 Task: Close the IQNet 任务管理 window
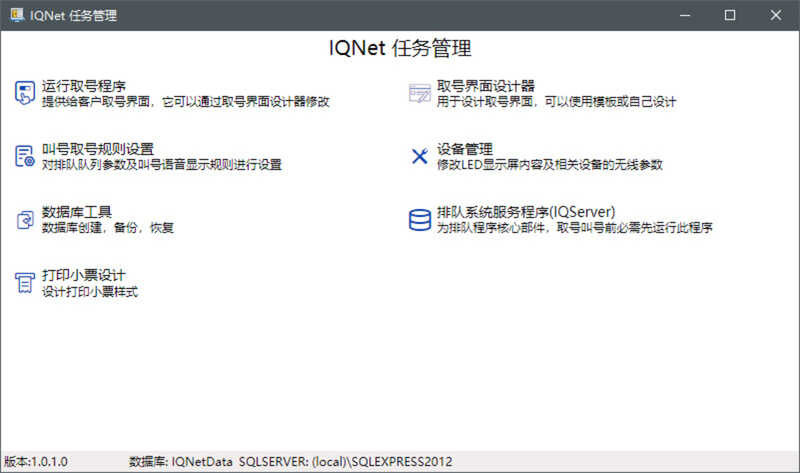pyautogui.click(x=776, y=15)
